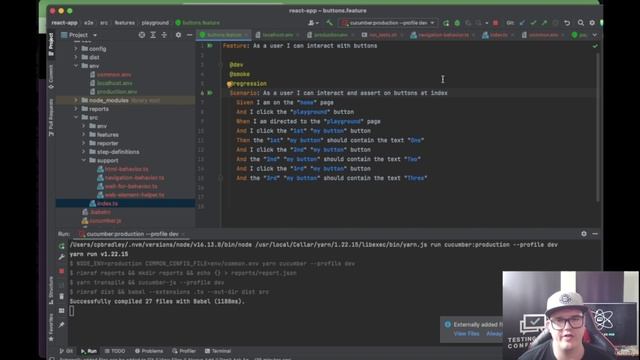Expand the step-definitions folder

point(84,152)
